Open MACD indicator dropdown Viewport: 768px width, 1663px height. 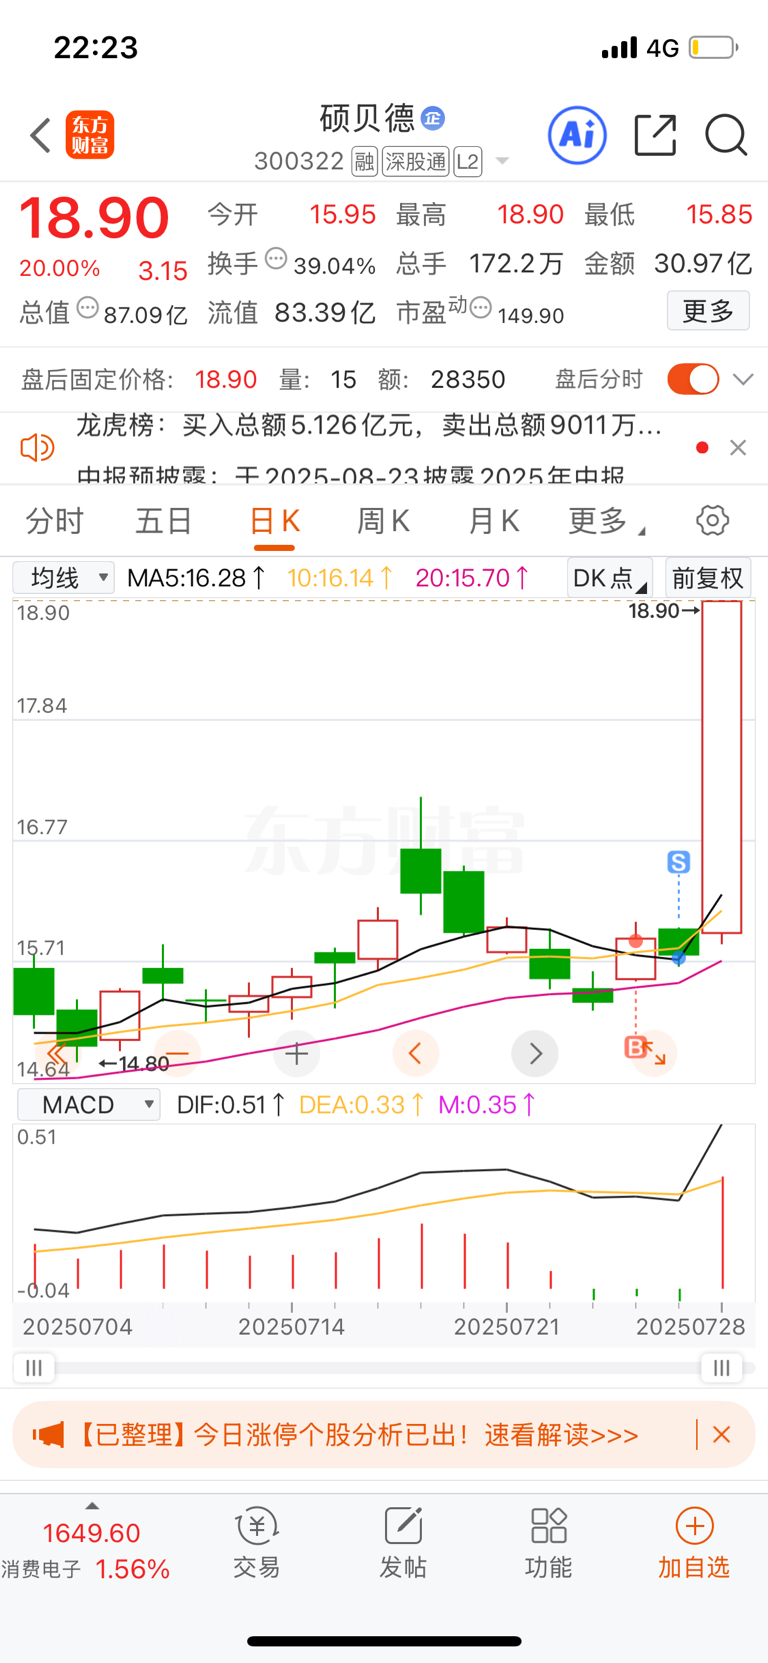tap(89, 1104)
